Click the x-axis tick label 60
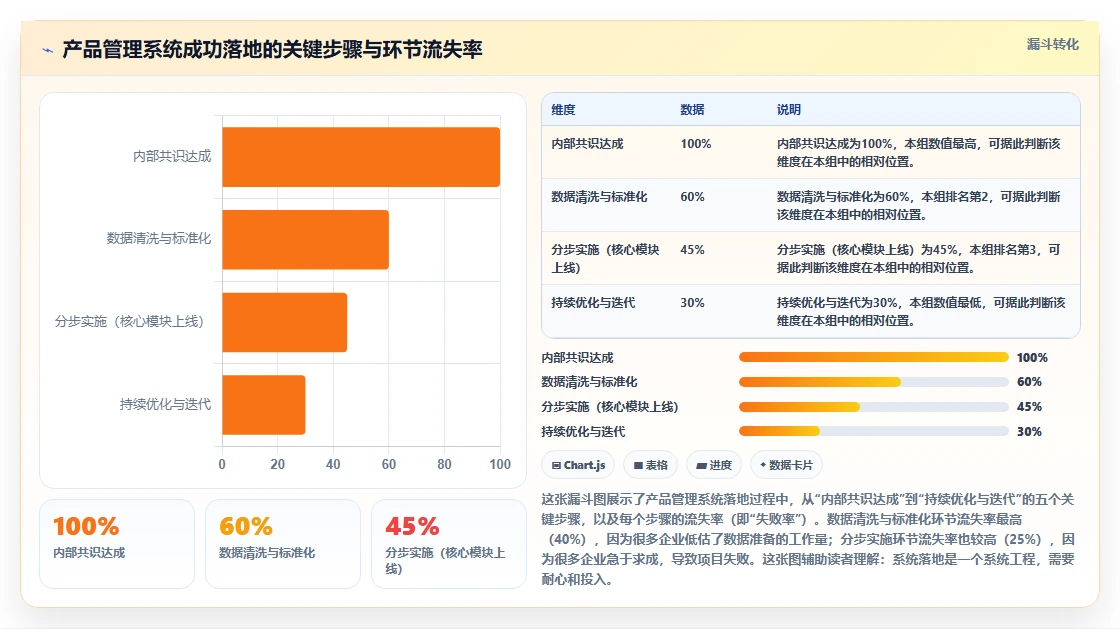The width and height of the screenshot is (1120, 629). point(389,464)
